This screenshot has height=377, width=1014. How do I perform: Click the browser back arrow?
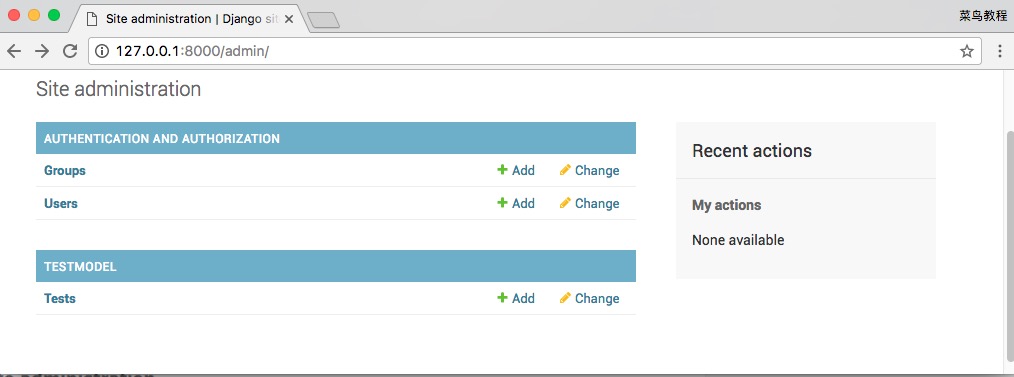pos(14,51)
